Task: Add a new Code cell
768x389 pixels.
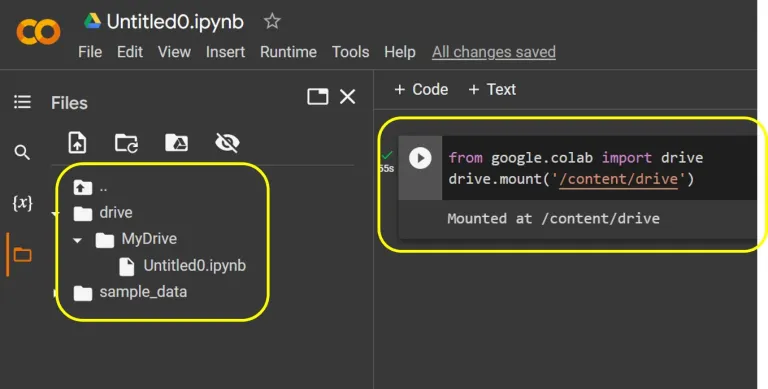Action: pyautogui.click(x=421, y=89)
